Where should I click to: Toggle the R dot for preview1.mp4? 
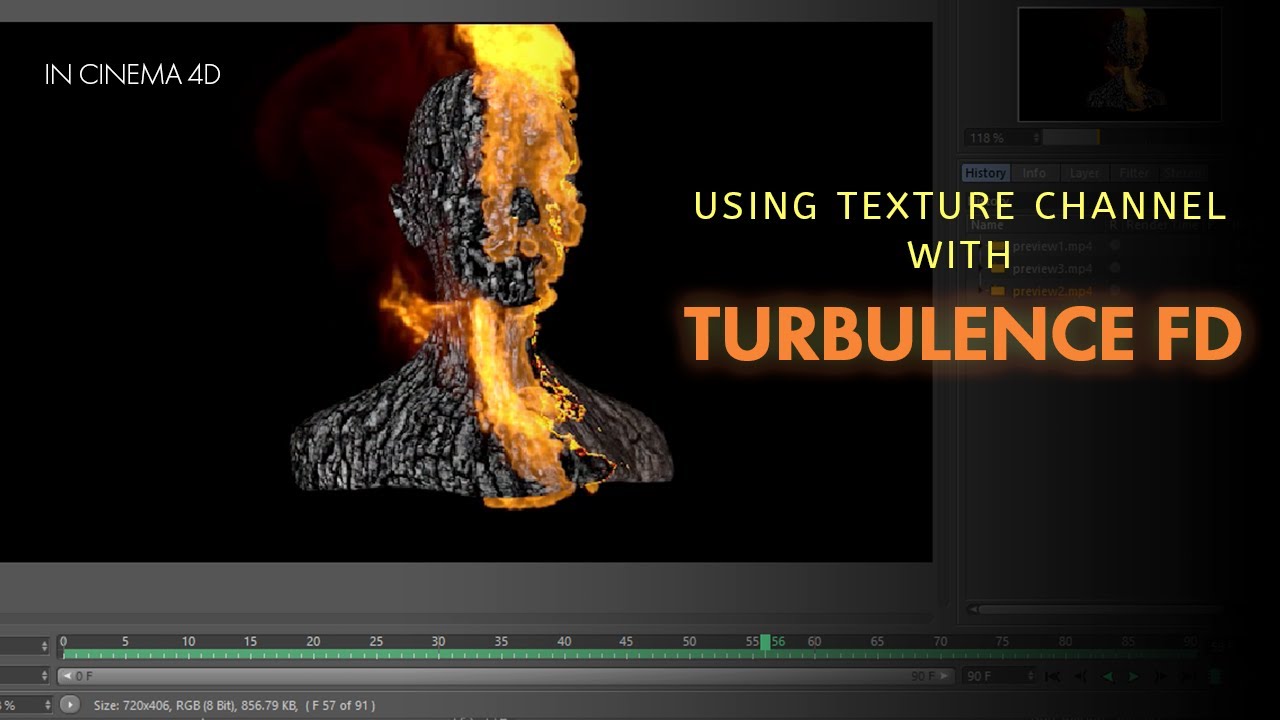[x=1114, y=246]
